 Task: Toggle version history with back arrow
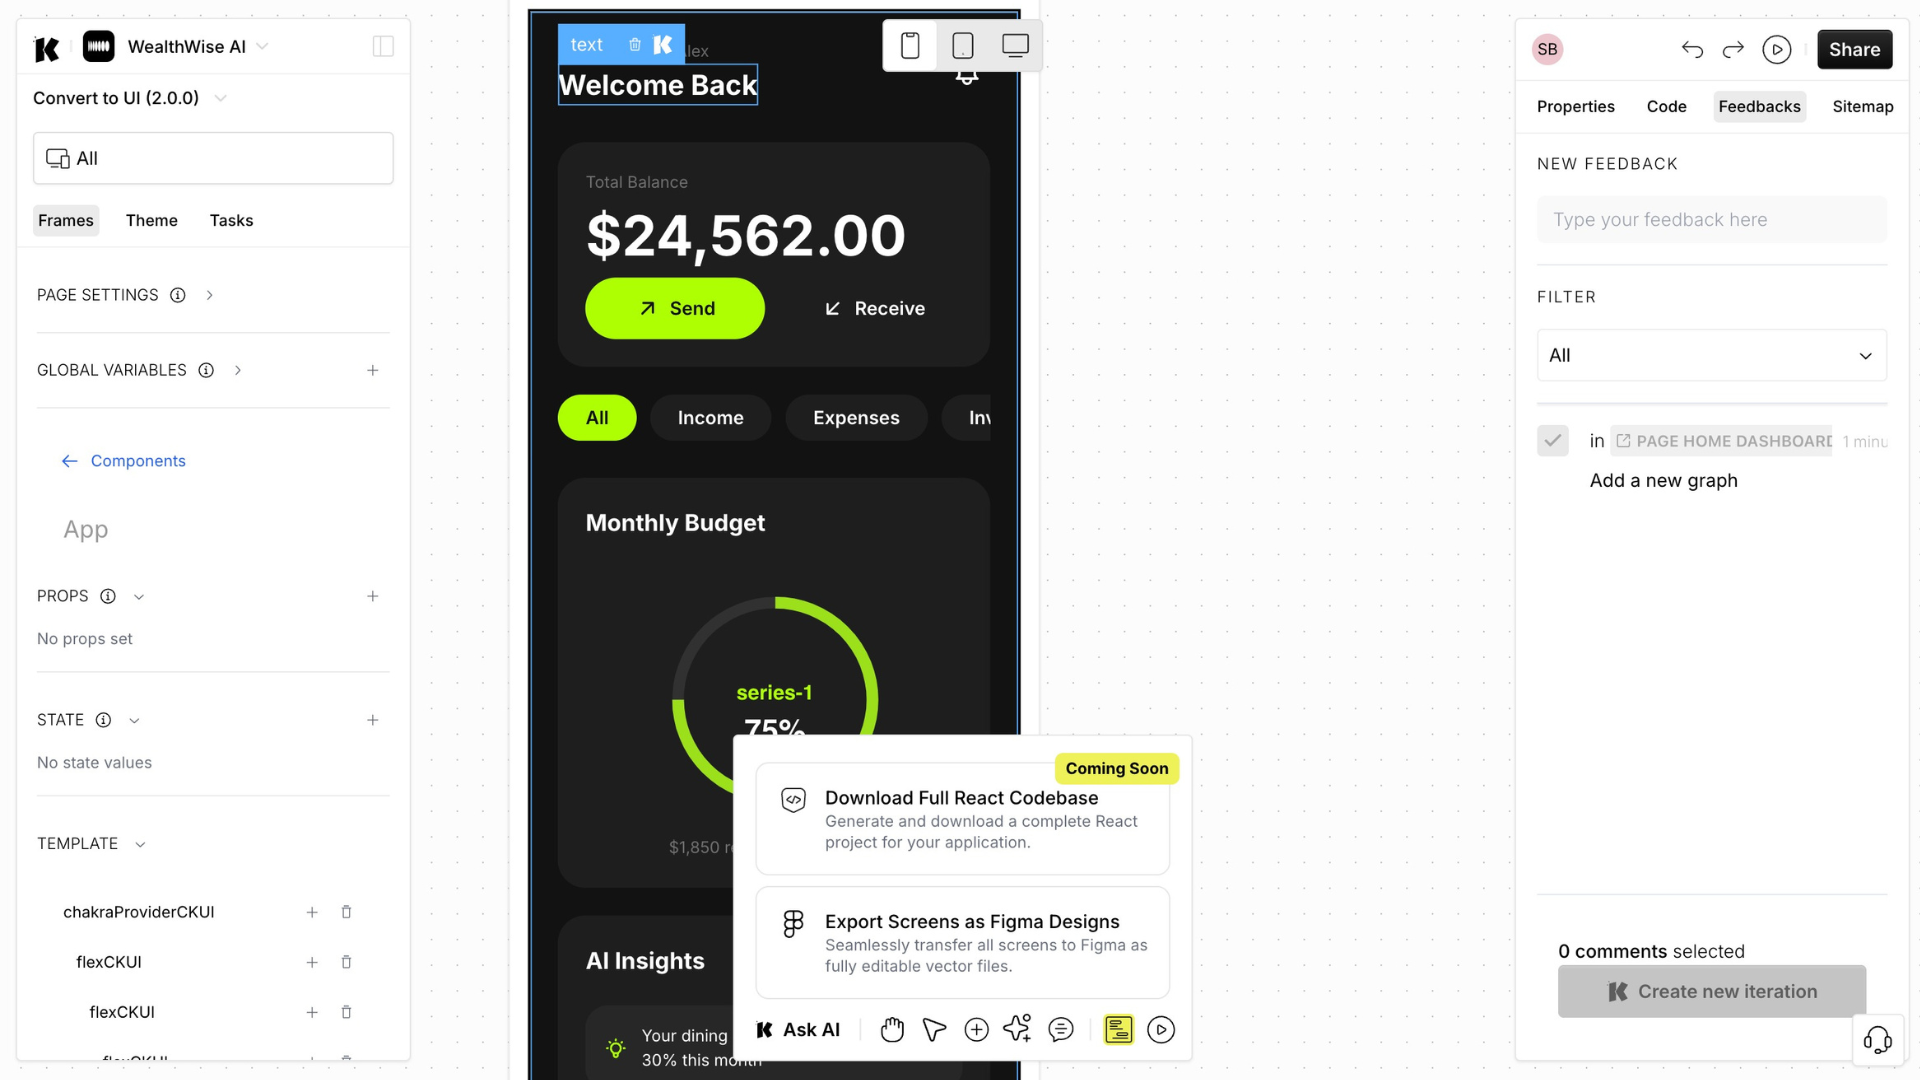pyautogui.click(x=1692, y=49)
